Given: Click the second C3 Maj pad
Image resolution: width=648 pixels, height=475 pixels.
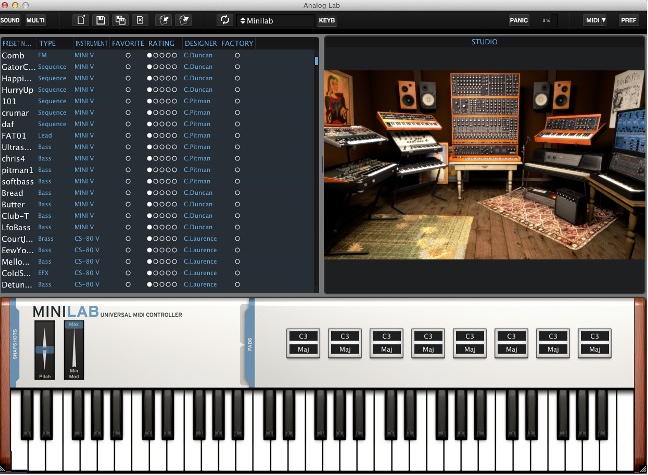Looking at the screenshot, I should (x=345, y=343).
